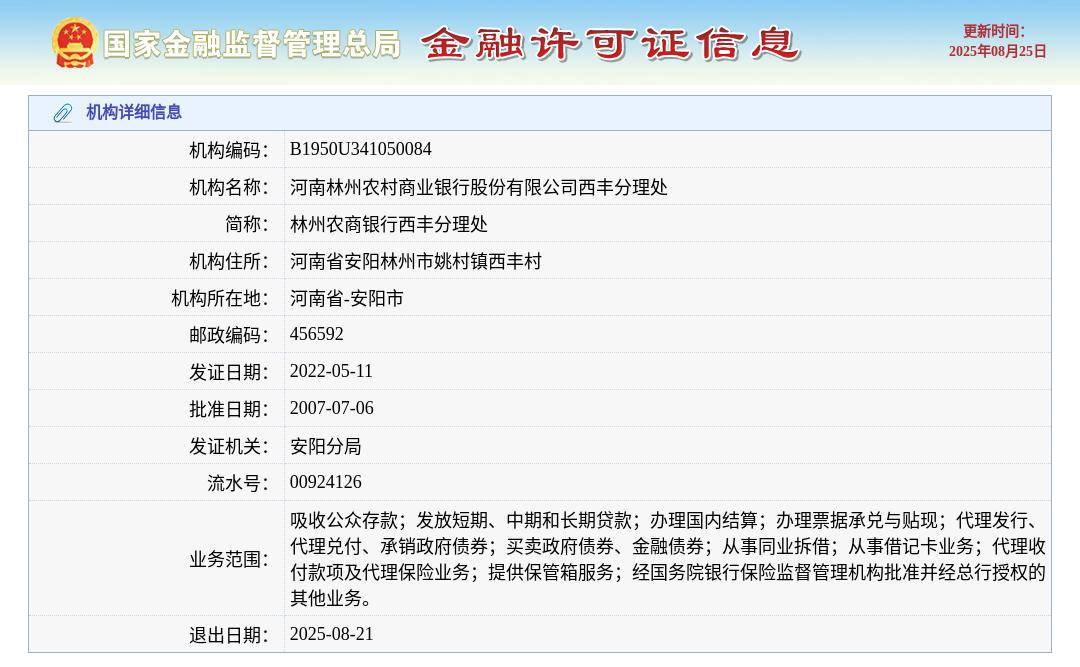
Task: Click the 发证日期 field label
Action: click(229, 372)
